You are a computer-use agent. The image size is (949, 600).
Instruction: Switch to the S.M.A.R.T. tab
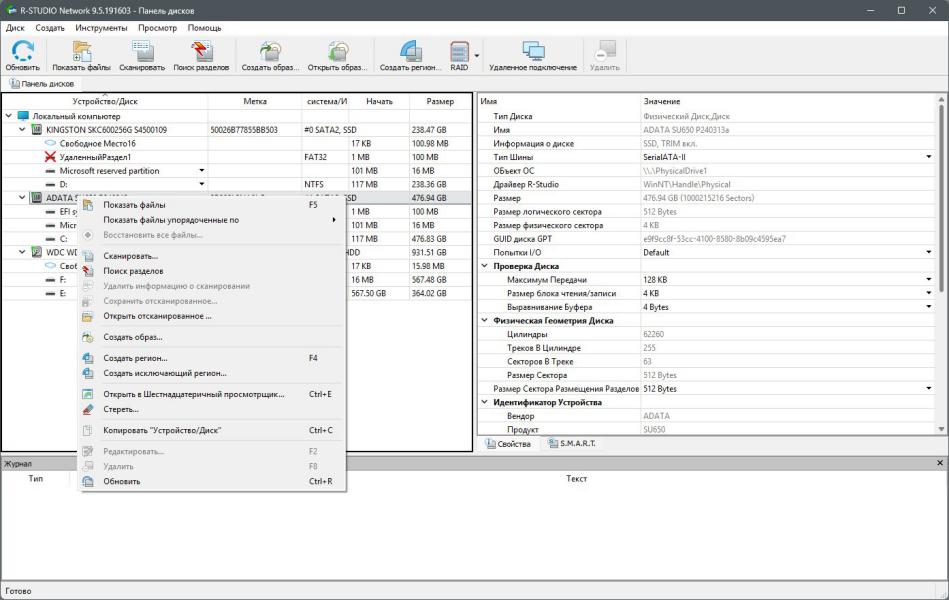click(569, 444)
